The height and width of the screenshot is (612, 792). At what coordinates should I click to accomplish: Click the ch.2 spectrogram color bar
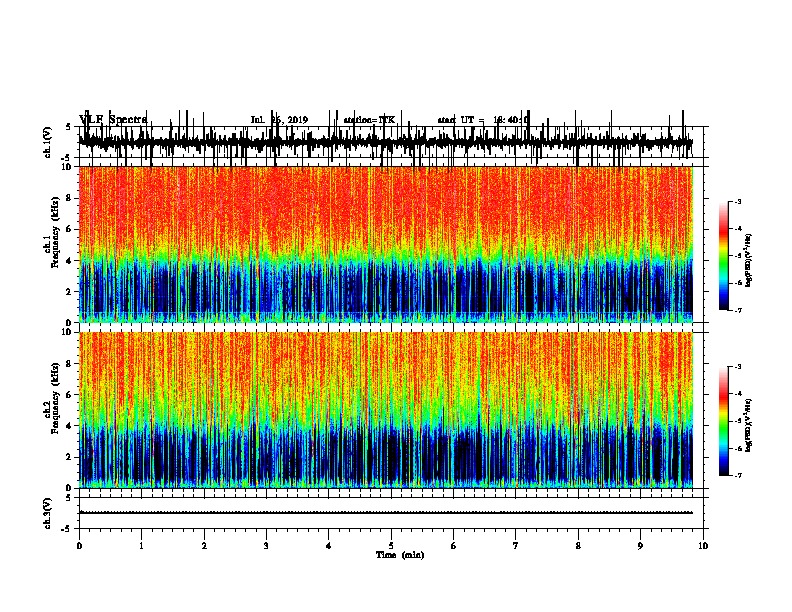724,421
